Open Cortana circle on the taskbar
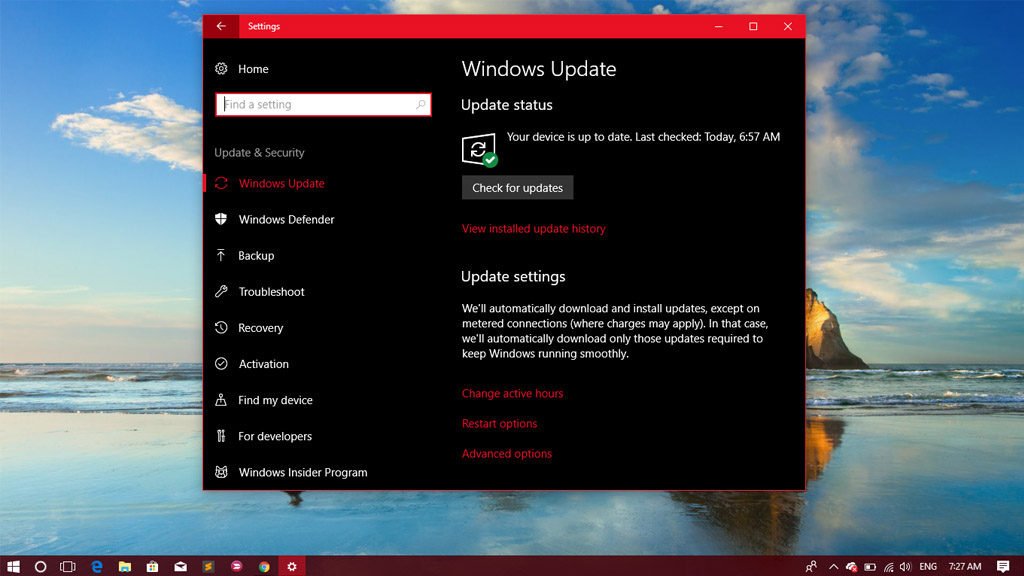Screen dimensions: 1024x576 [40, 566]
